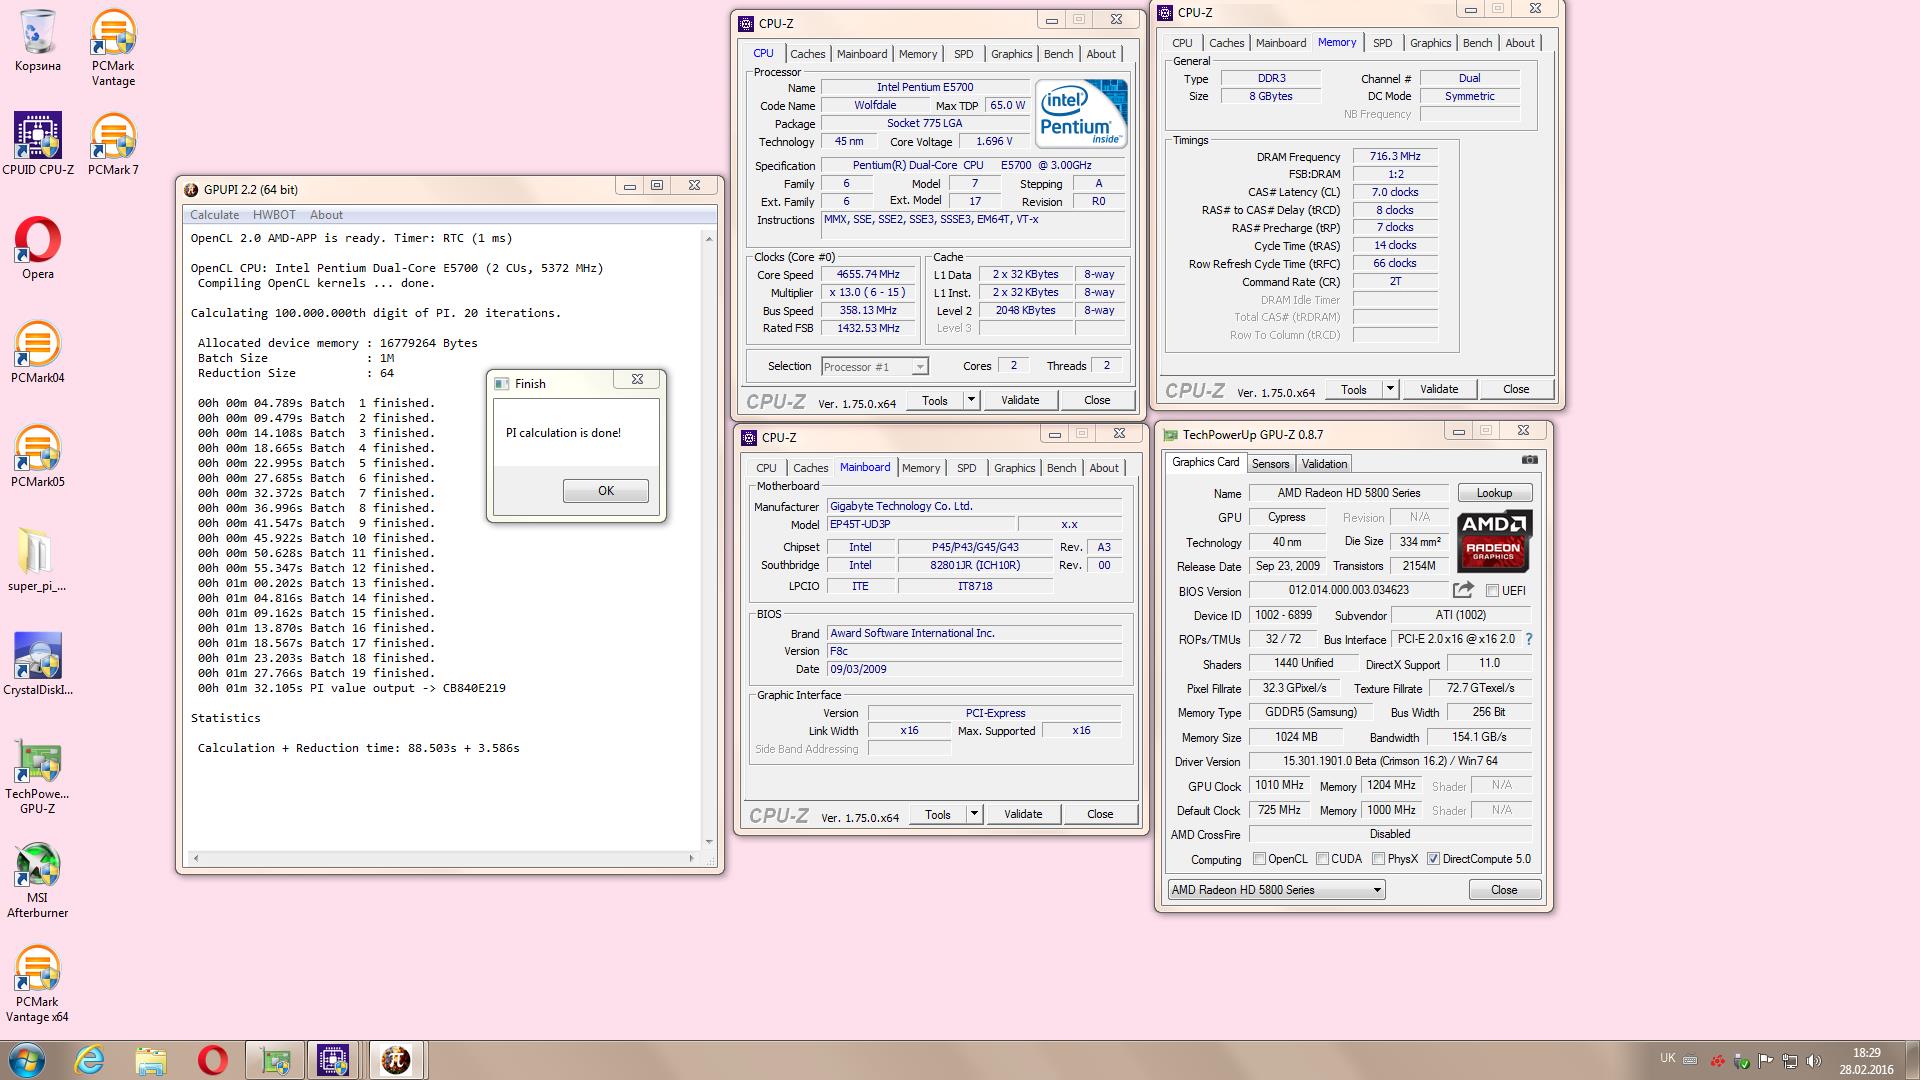Open the Recycle Bin (Корзина) desktop icon

coord(37,40)
